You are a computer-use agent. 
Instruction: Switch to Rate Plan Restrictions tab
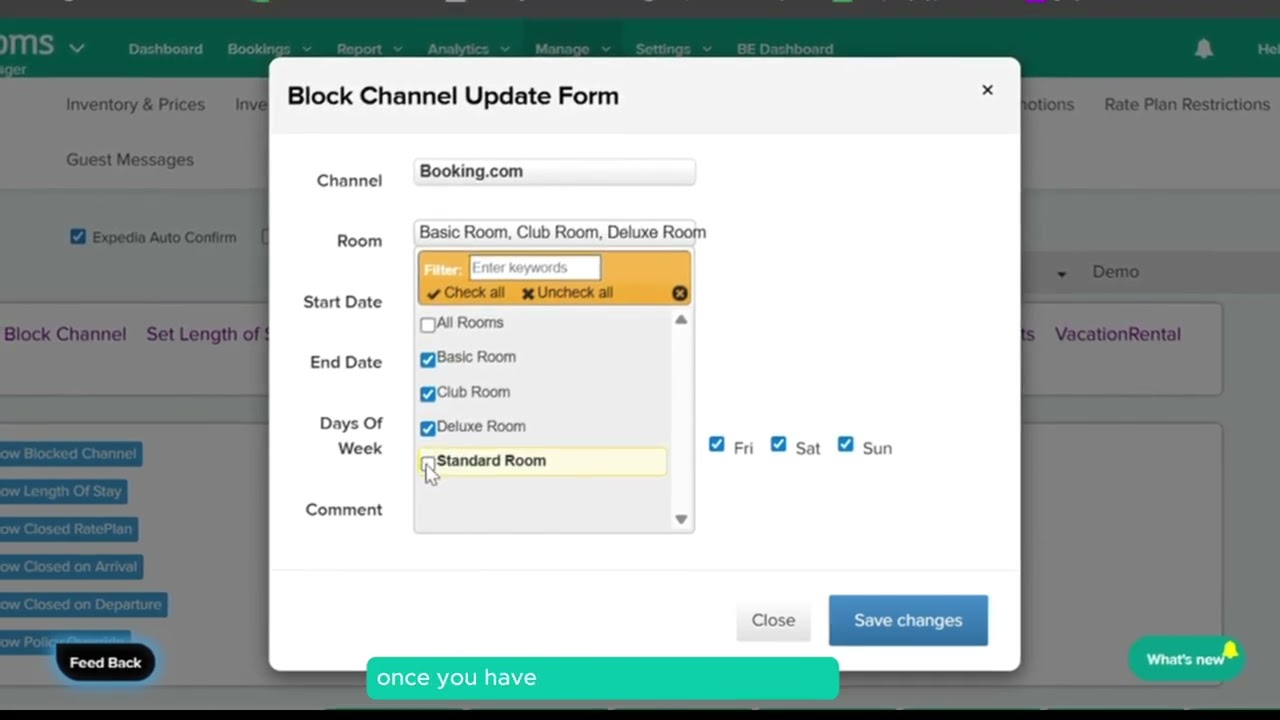pos(1187,105)
